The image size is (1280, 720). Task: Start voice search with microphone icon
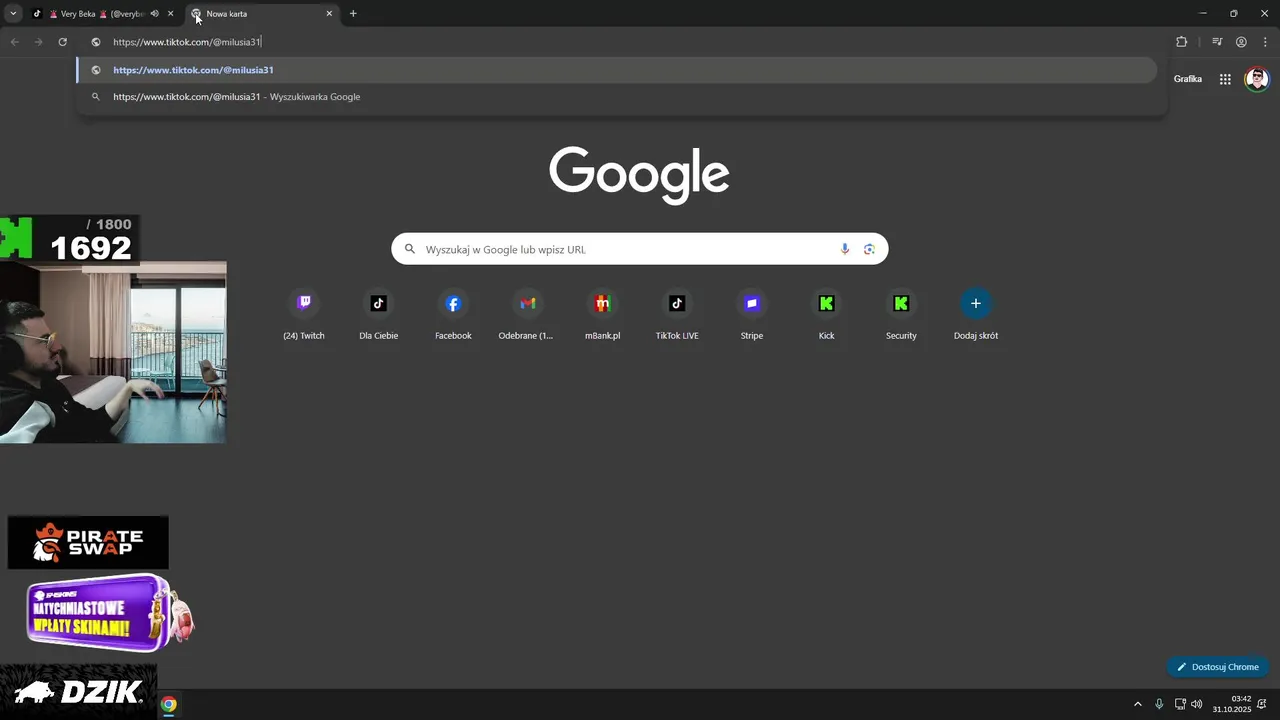(845, 249)
